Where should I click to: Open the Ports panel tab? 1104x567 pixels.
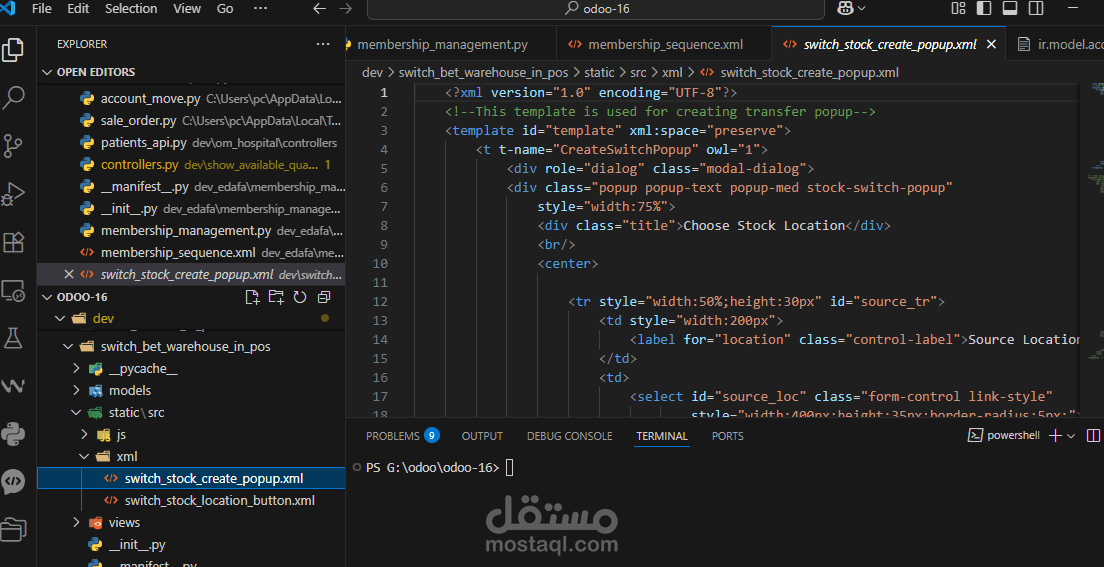pos(727,436)
